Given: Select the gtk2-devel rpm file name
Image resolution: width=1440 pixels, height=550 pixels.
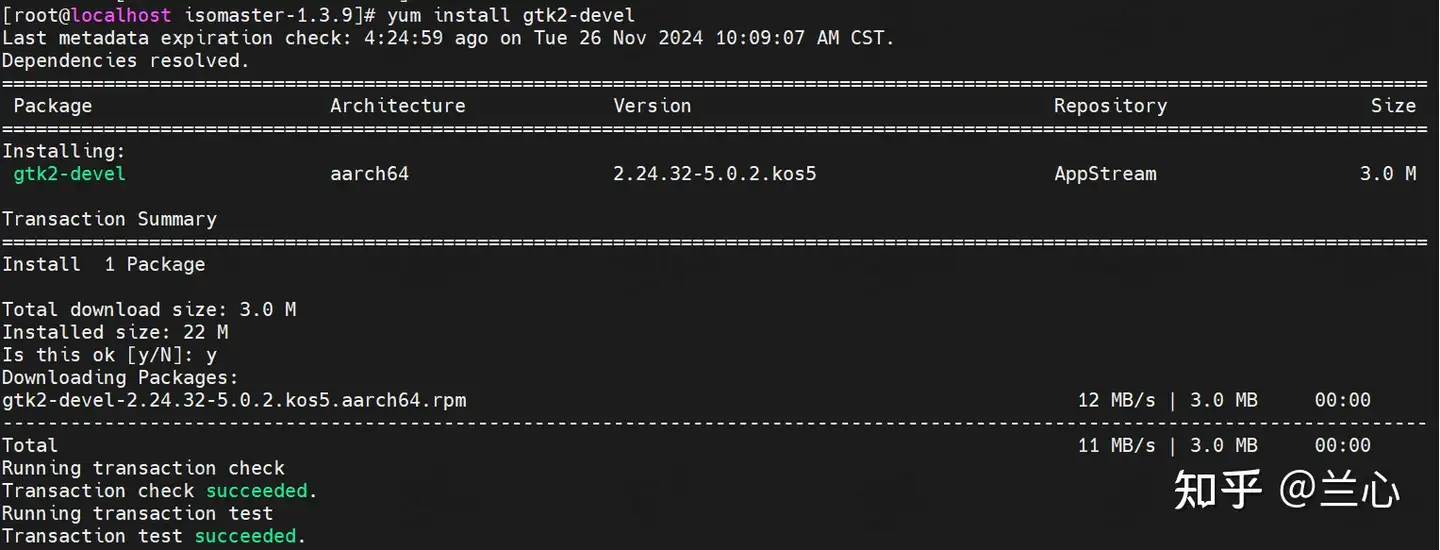Looking at the screenshot, I should tap(234, 400).
